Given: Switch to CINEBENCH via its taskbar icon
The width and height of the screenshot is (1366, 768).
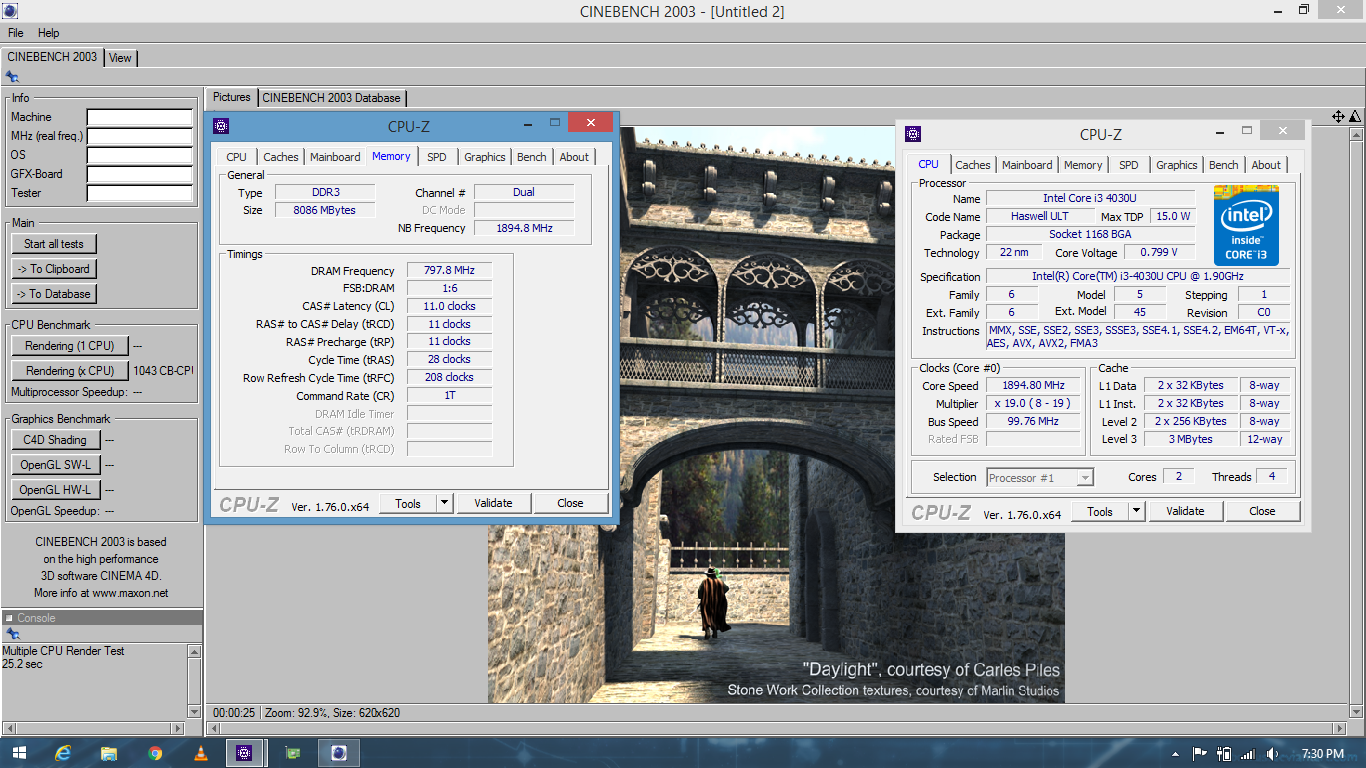Looking at the screenshot, I should pyautogui.click(x=339, y=753).
